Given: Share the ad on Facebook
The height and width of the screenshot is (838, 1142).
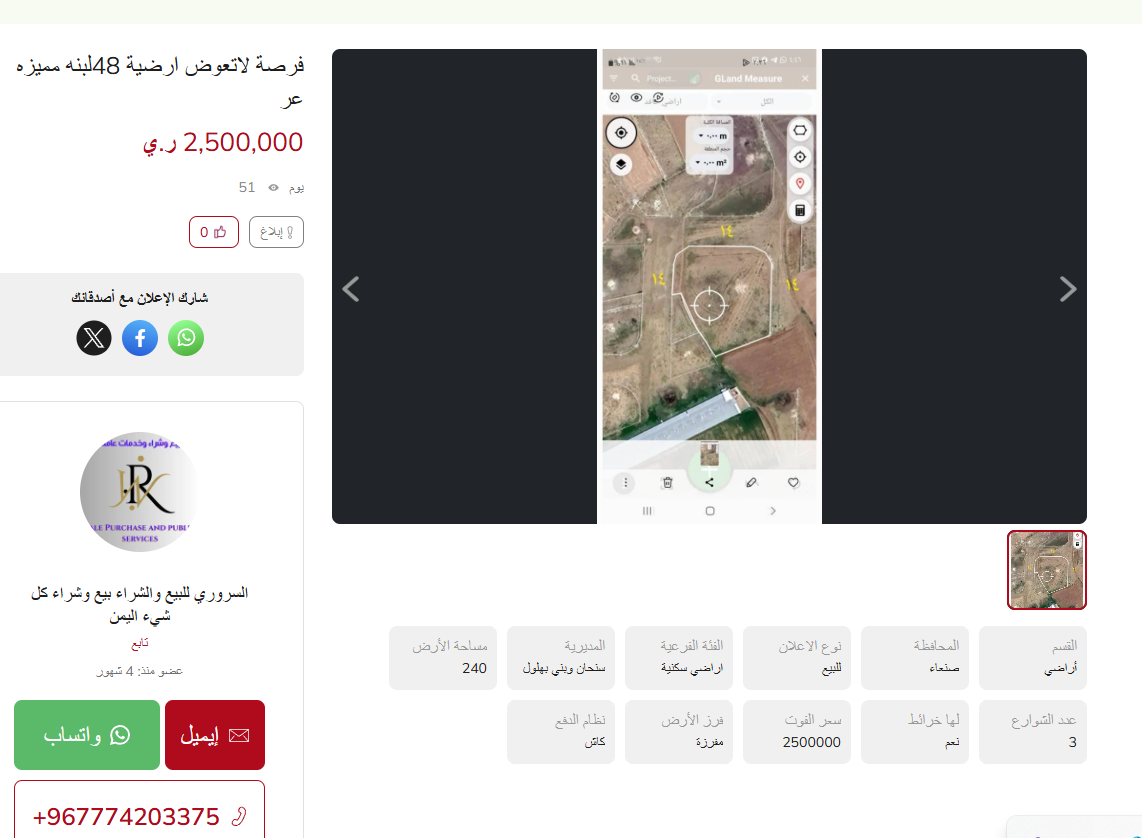Looking at the screenshot, I should tap(140, 338).
